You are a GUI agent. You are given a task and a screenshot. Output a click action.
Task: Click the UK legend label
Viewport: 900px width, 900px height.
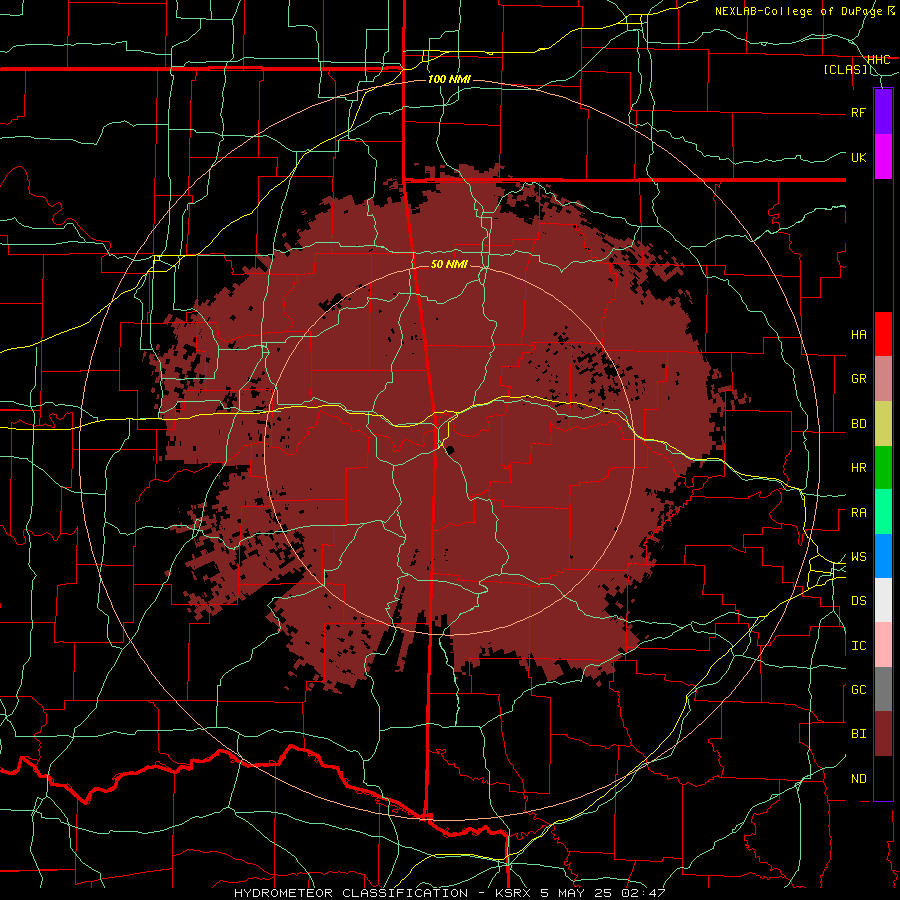[x=859, y=157]
